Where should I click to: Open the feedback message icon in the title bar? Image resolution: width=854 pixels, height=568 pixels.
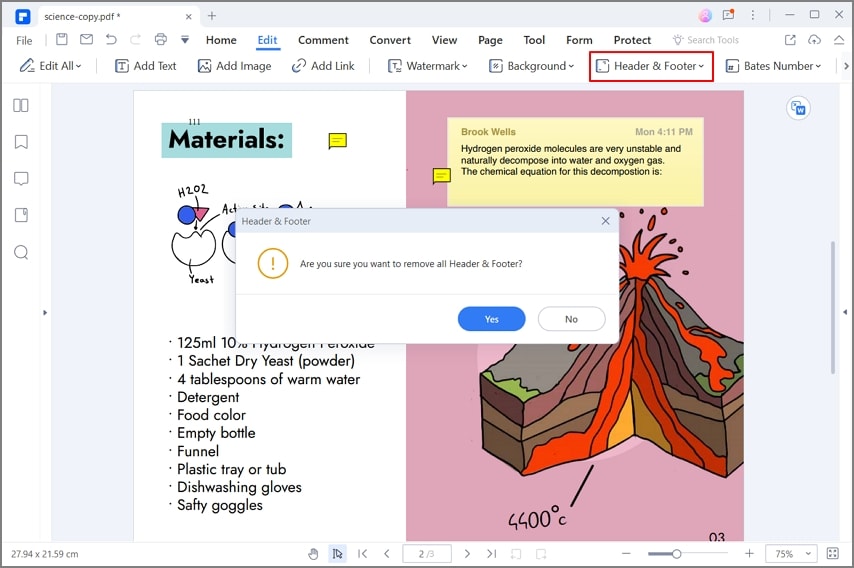pos(729,15)
